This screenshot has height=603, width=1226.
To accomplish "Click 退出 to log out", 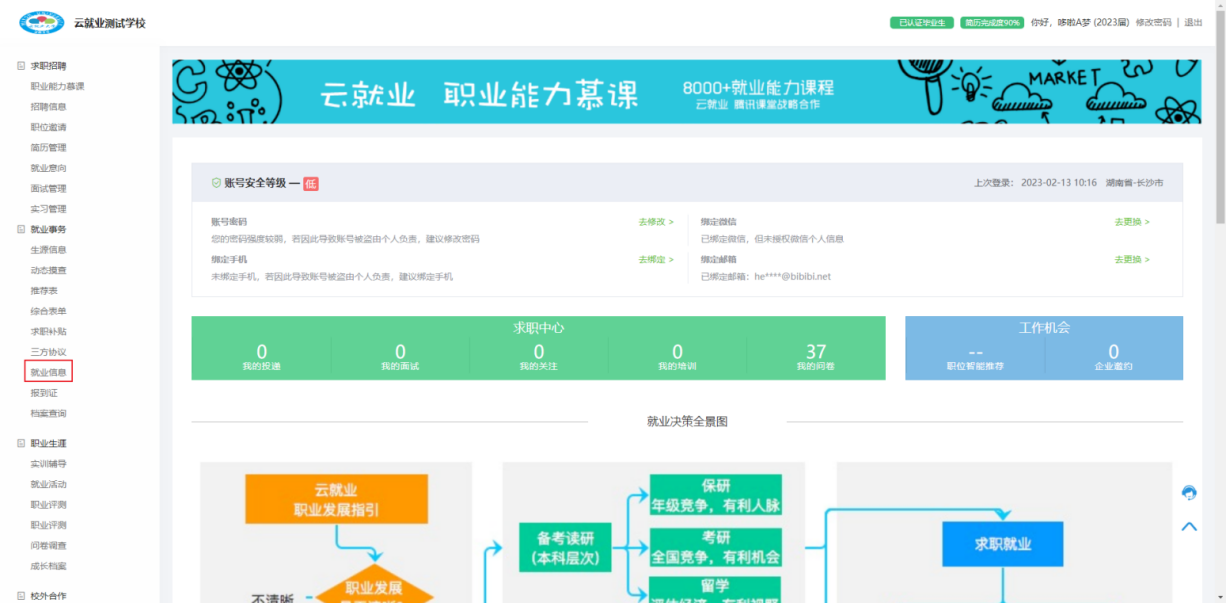I will [1193, 23].
